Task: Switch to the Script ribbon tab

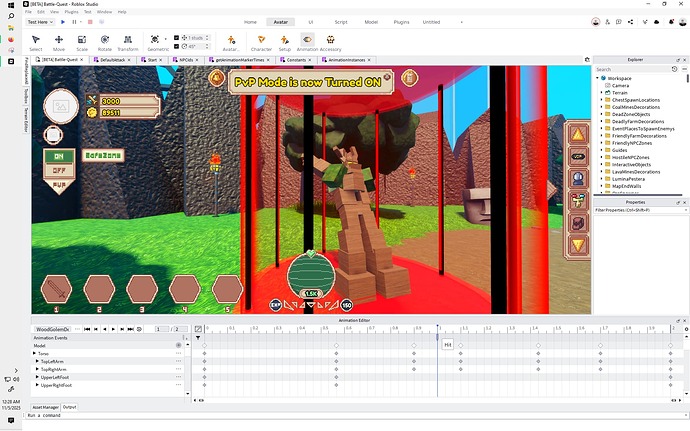Action: pyautogui.click(x=341, y=22)
